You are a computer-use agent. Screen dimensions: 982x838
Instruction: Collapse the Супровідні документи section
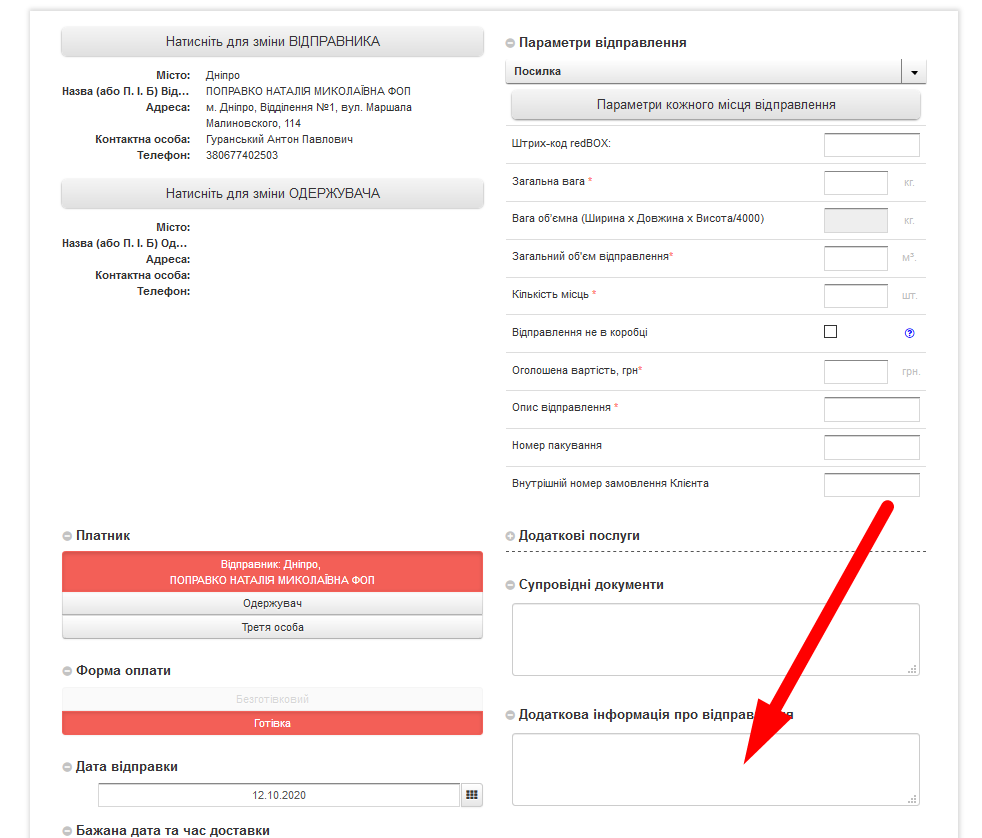click(511, 585)
